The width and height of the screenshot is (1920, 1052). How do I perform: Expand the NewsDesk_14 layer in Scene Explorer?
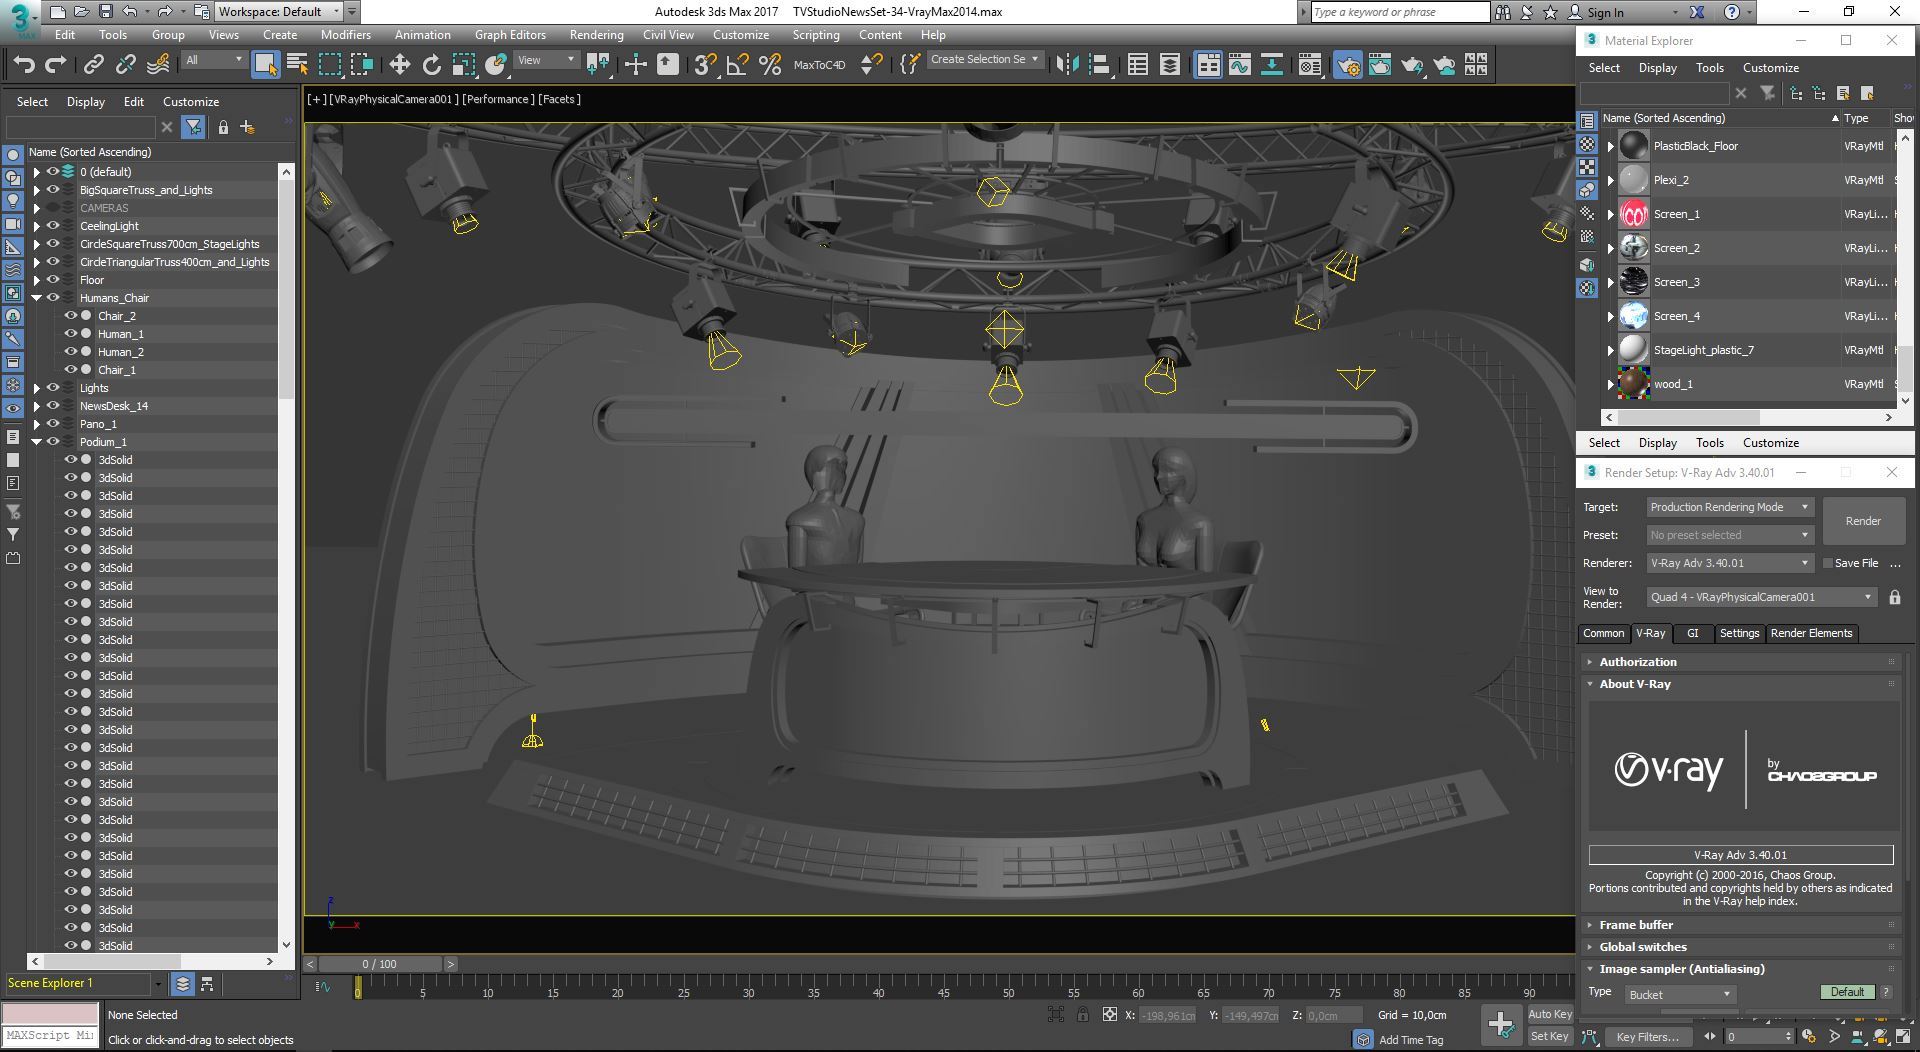tap(37, 406)
